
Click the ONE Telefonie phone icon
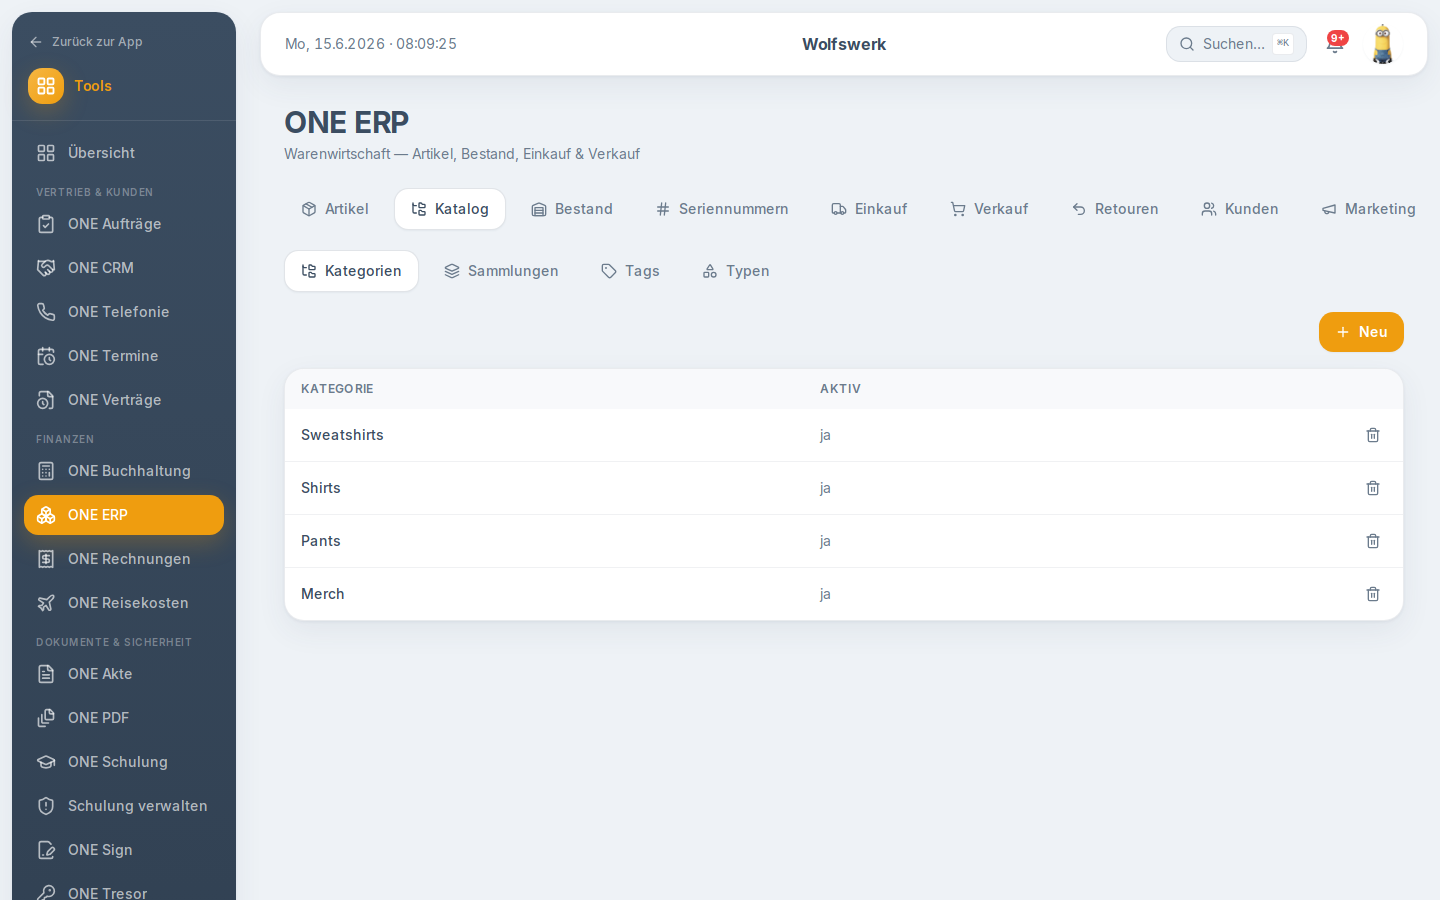pos(46,312)
